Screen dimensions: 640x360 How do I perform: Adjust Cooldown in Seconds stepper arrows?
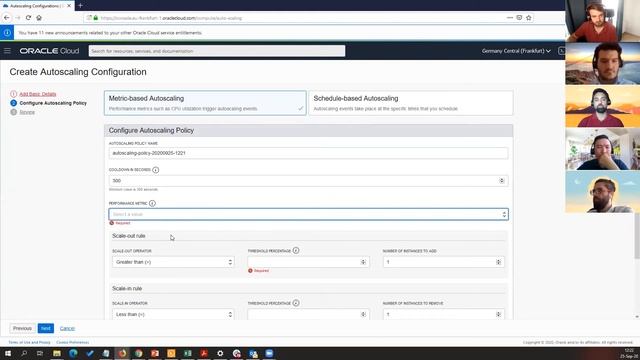(502, 180)
